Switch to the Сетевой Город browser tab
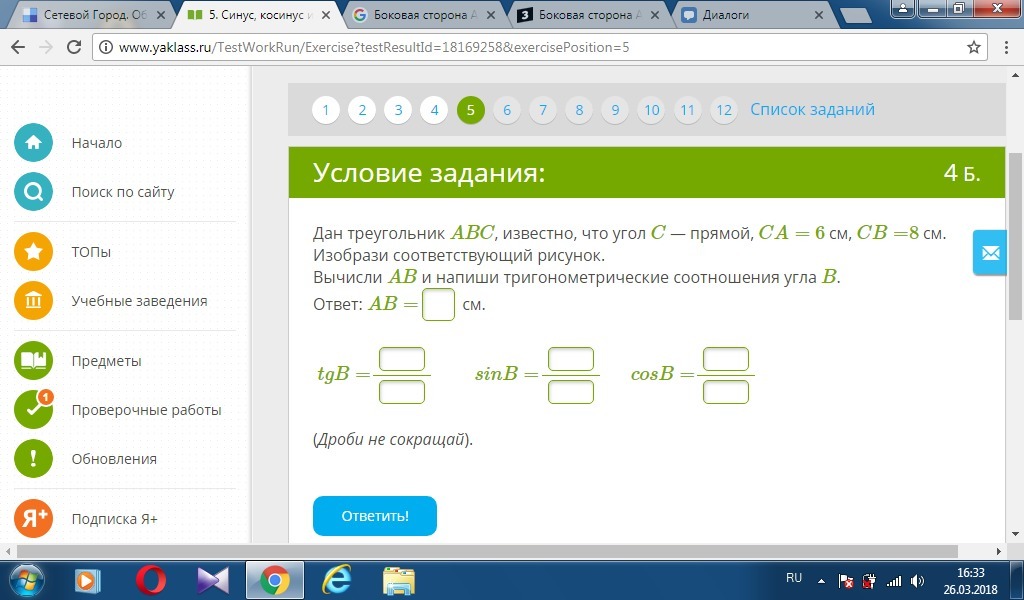Screen dimensions: 1024x600 pos(95,15)
